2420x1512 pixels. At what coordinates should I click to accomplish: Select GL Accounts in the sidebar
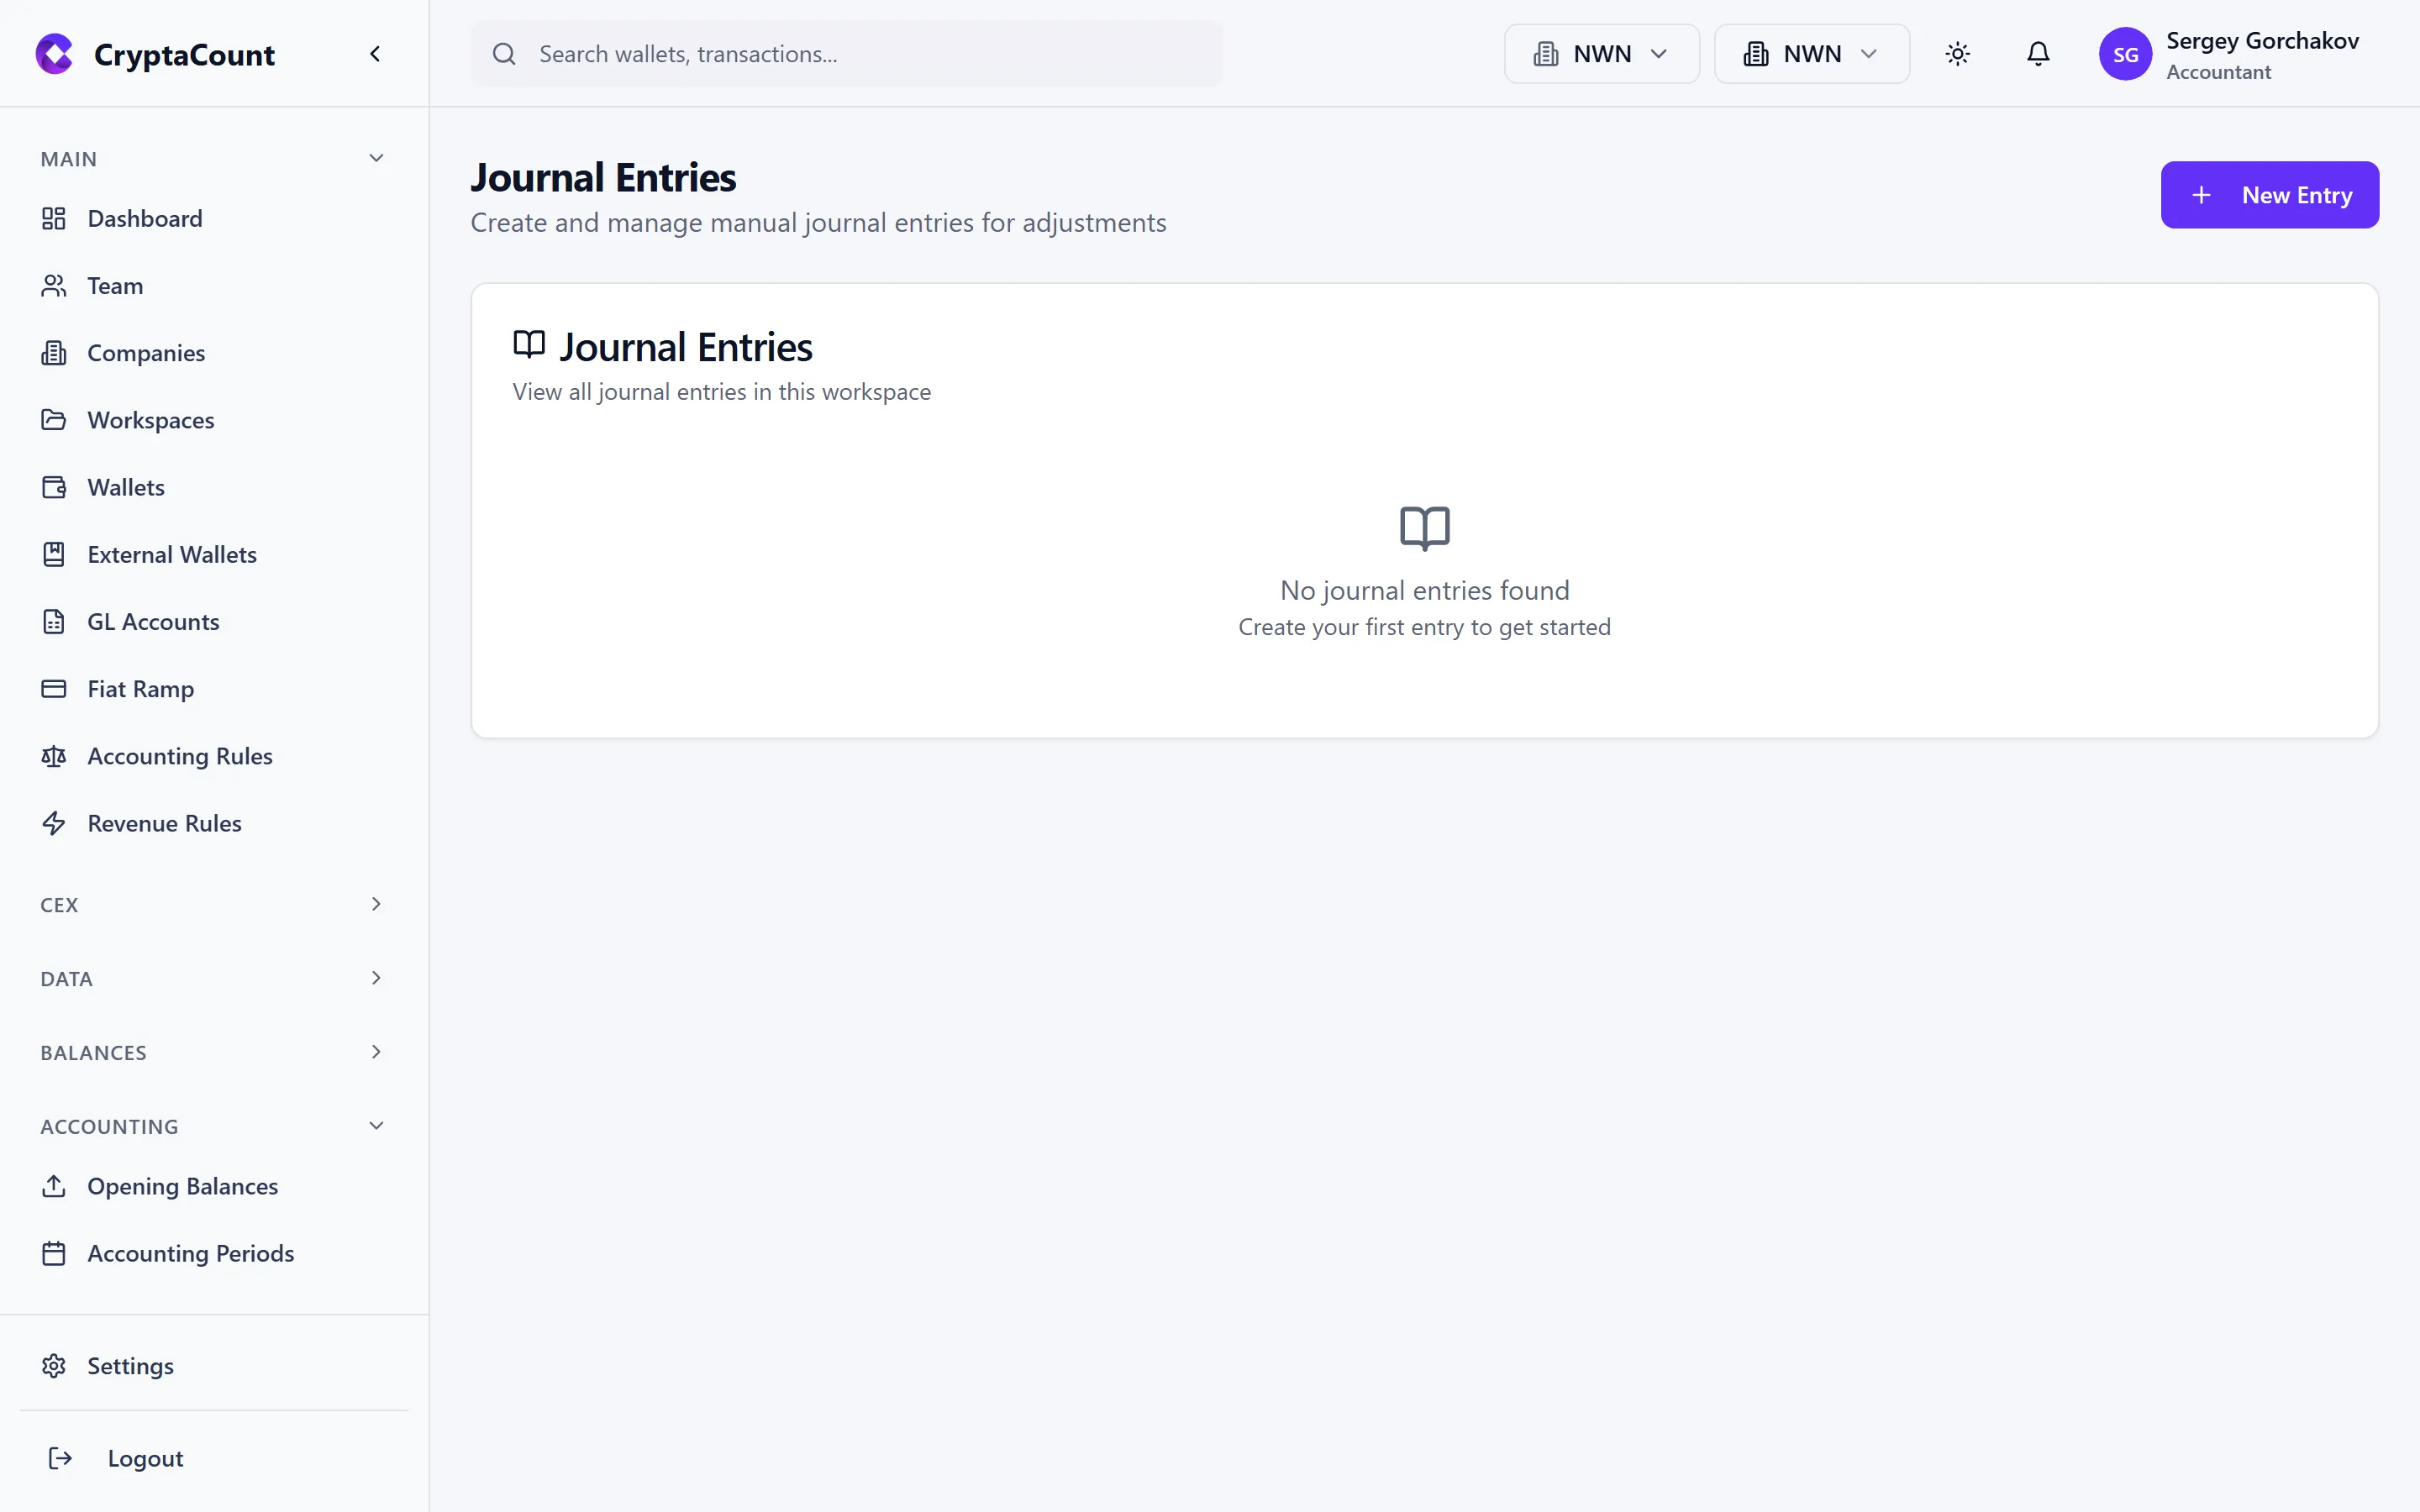click(x=153, y=621)
